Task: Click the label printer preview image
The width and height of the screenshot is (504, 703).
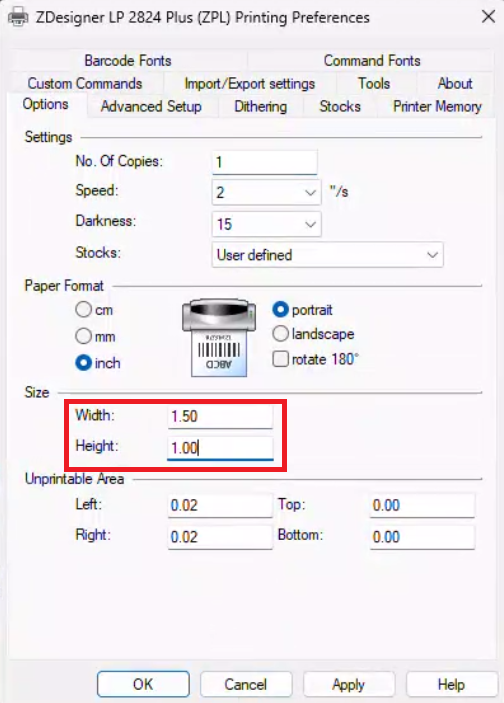Action: coord(219,338)
